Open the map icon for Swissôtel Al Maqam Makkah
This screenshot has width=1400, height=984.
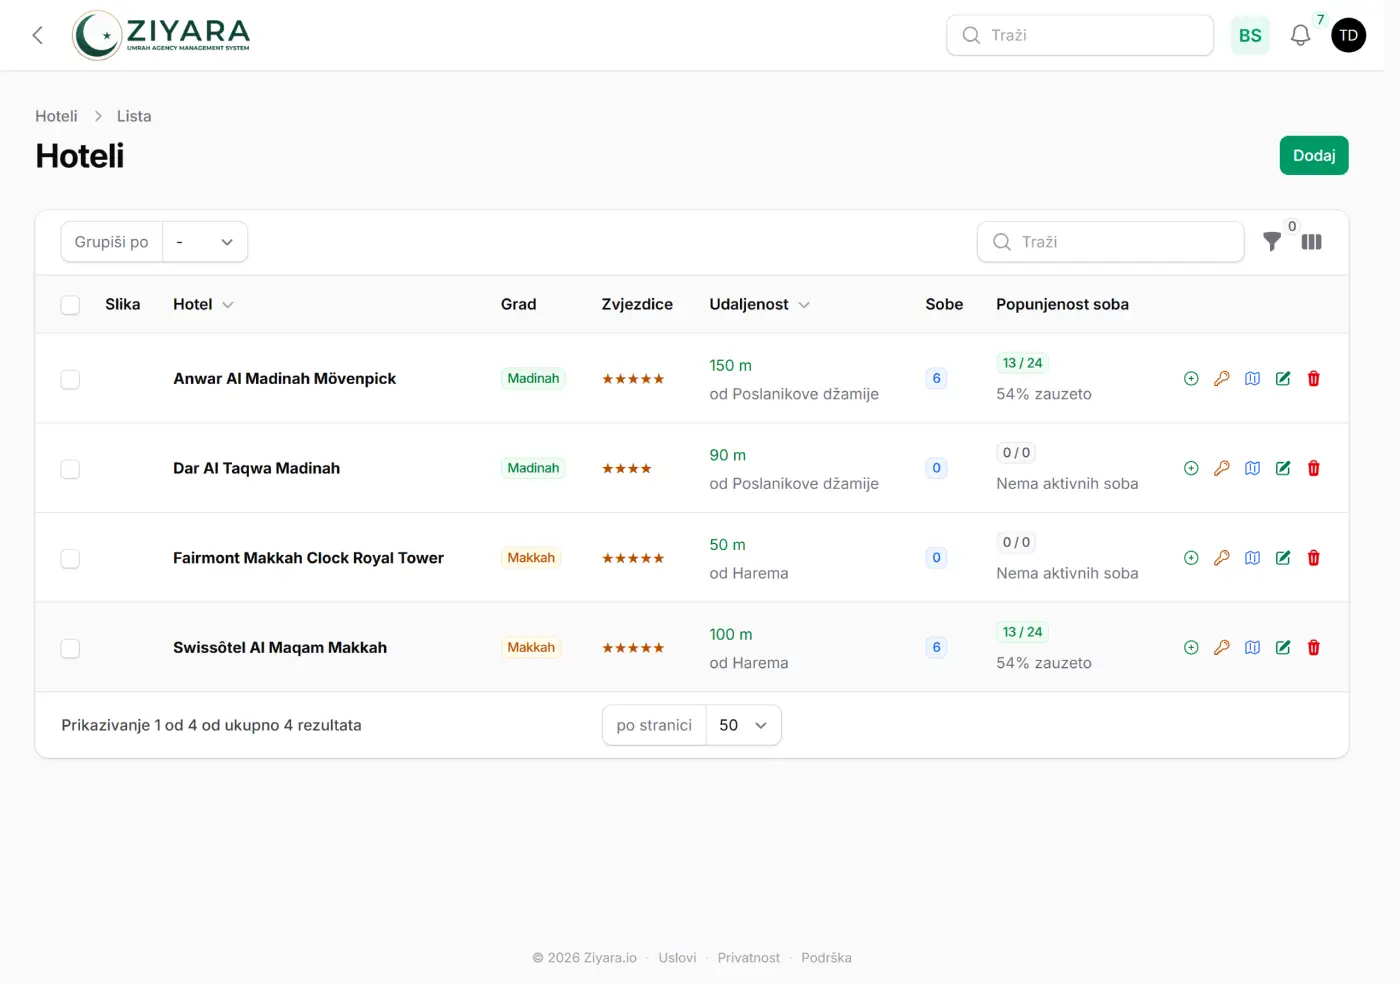[1252, 648]
